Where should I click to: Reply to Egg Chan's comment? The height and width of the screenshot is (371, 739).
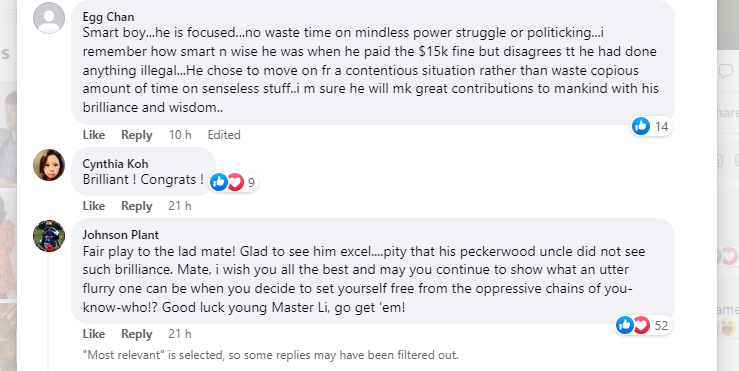click(137, 135)
